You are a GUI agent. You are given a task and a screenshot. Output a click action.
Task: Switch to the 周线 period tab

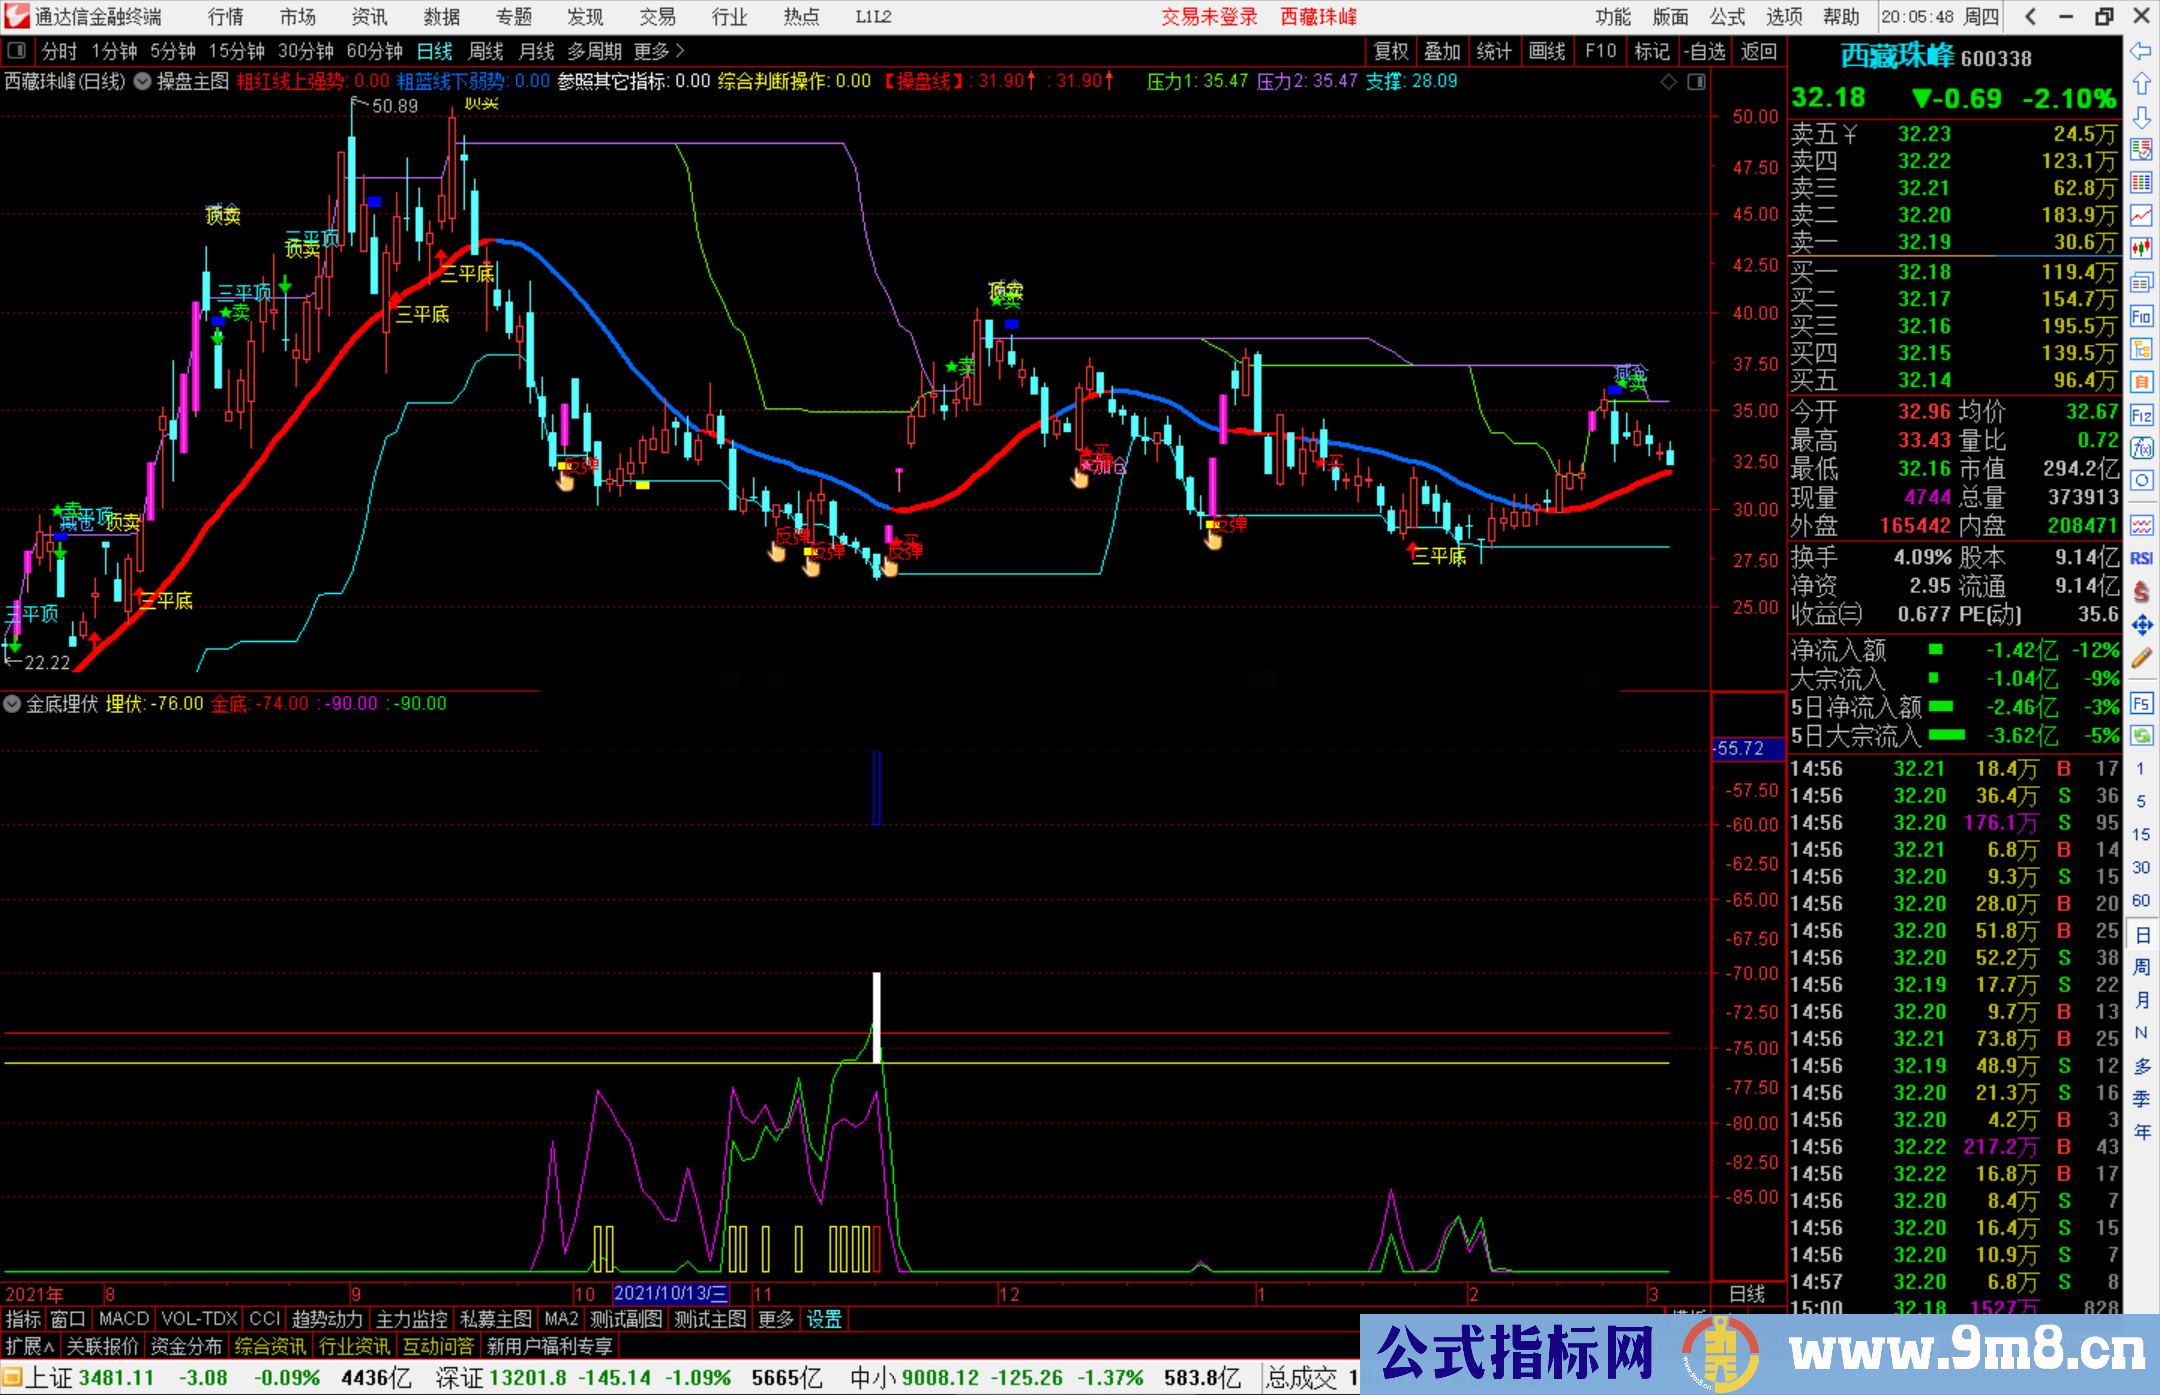point(486,51)
